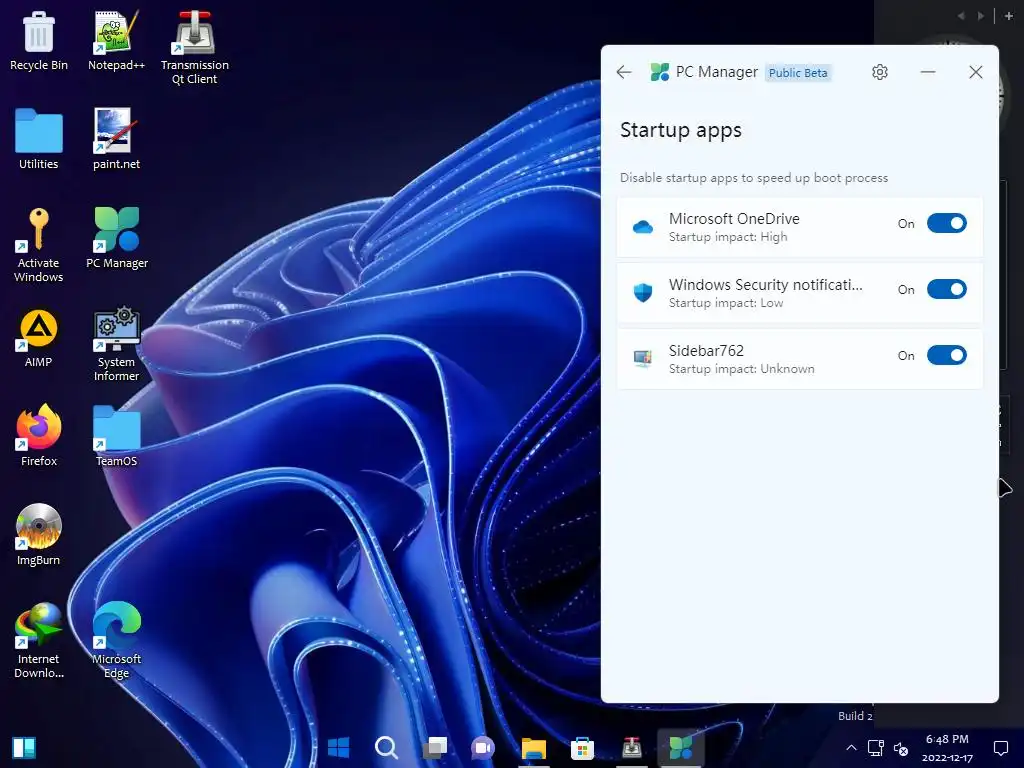This screenshot has height=768, width=1024.
Task: Open Notepad++ desktop shortcut
Action: (116, 40)
